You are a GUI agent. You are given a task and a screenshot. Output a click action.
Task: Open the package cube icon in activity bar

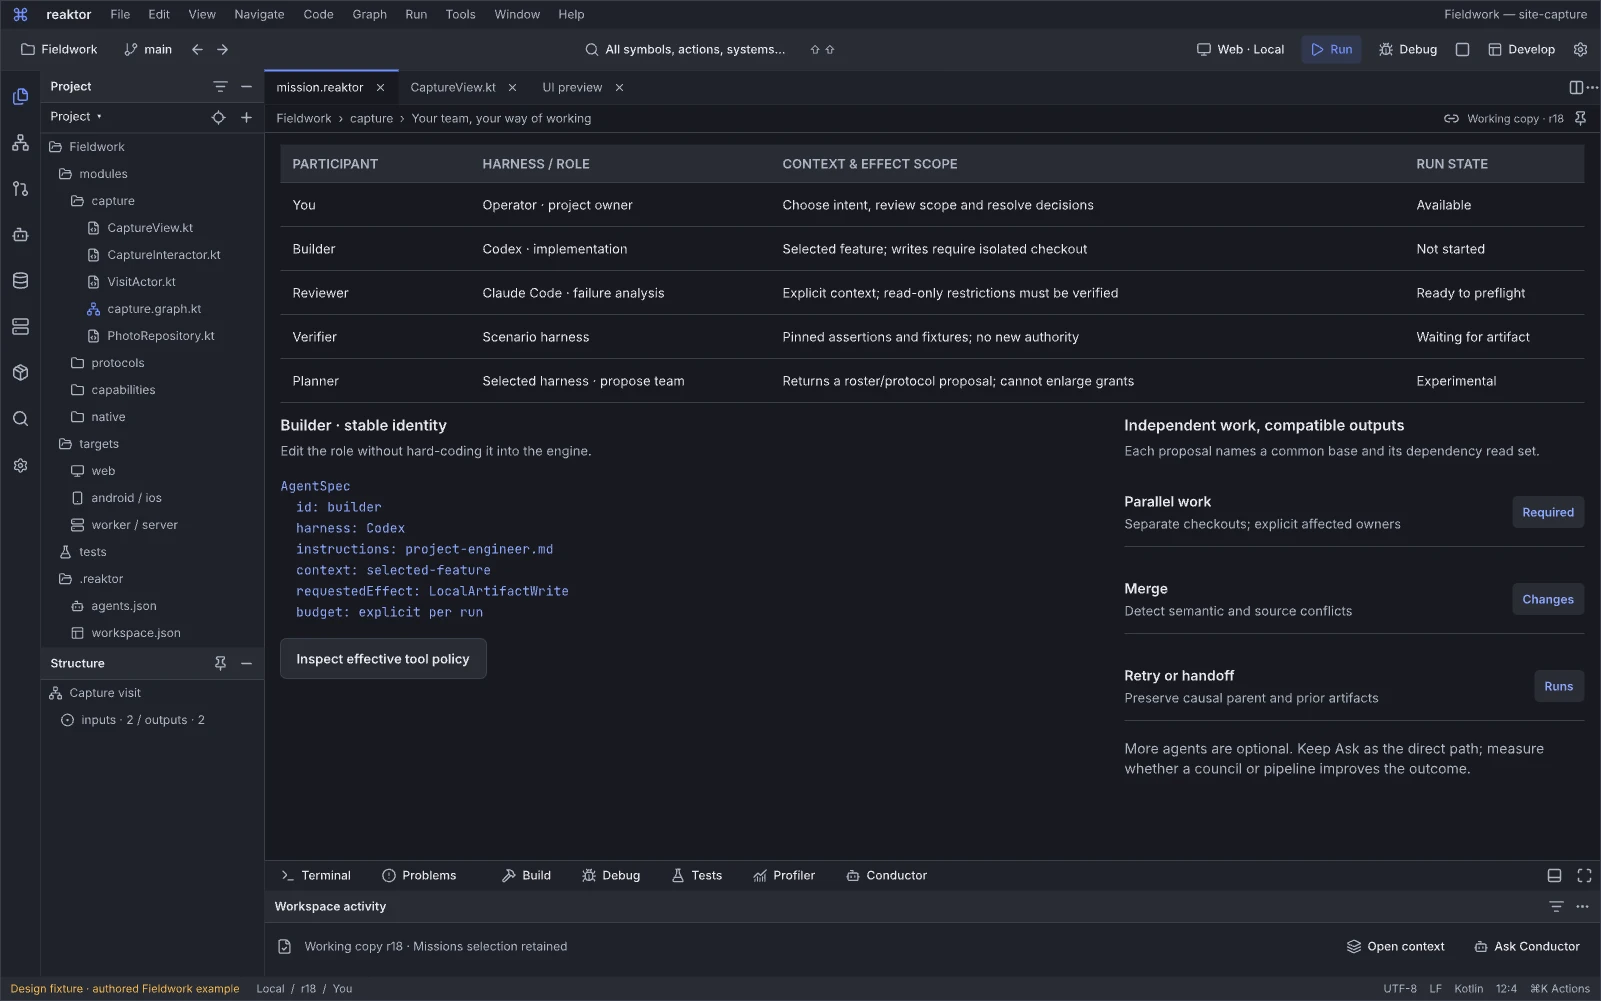[20, 373]
